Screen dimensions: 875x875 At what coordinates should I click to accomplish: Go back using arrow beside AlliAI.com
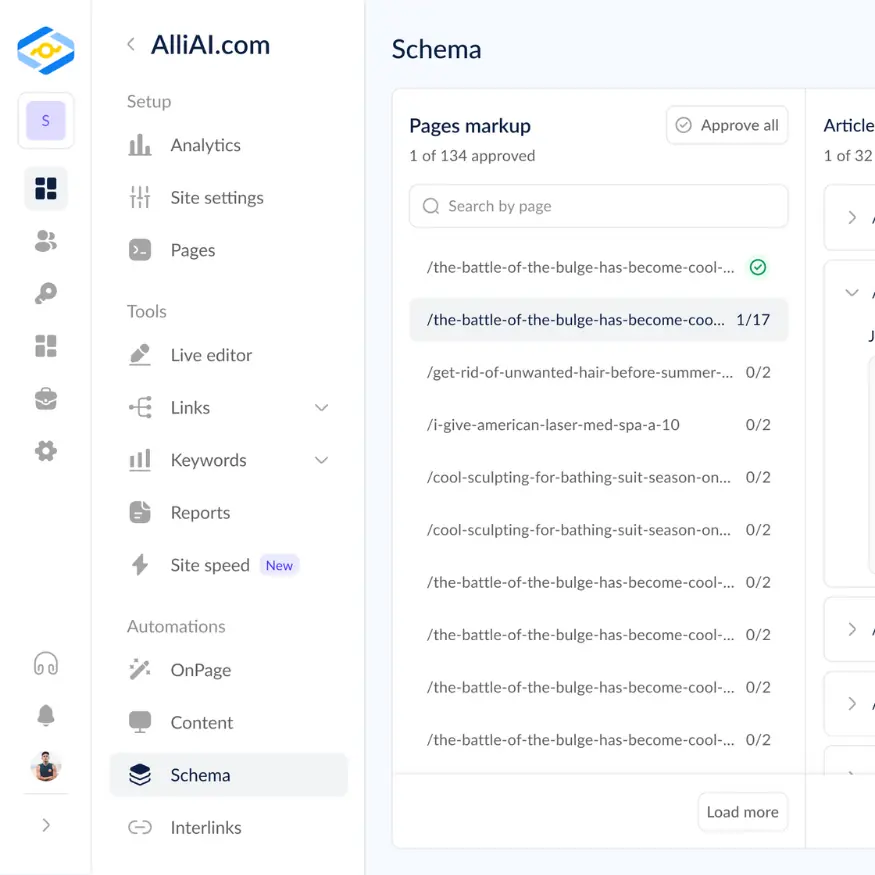pyautogui.click(x=131, y=45)
